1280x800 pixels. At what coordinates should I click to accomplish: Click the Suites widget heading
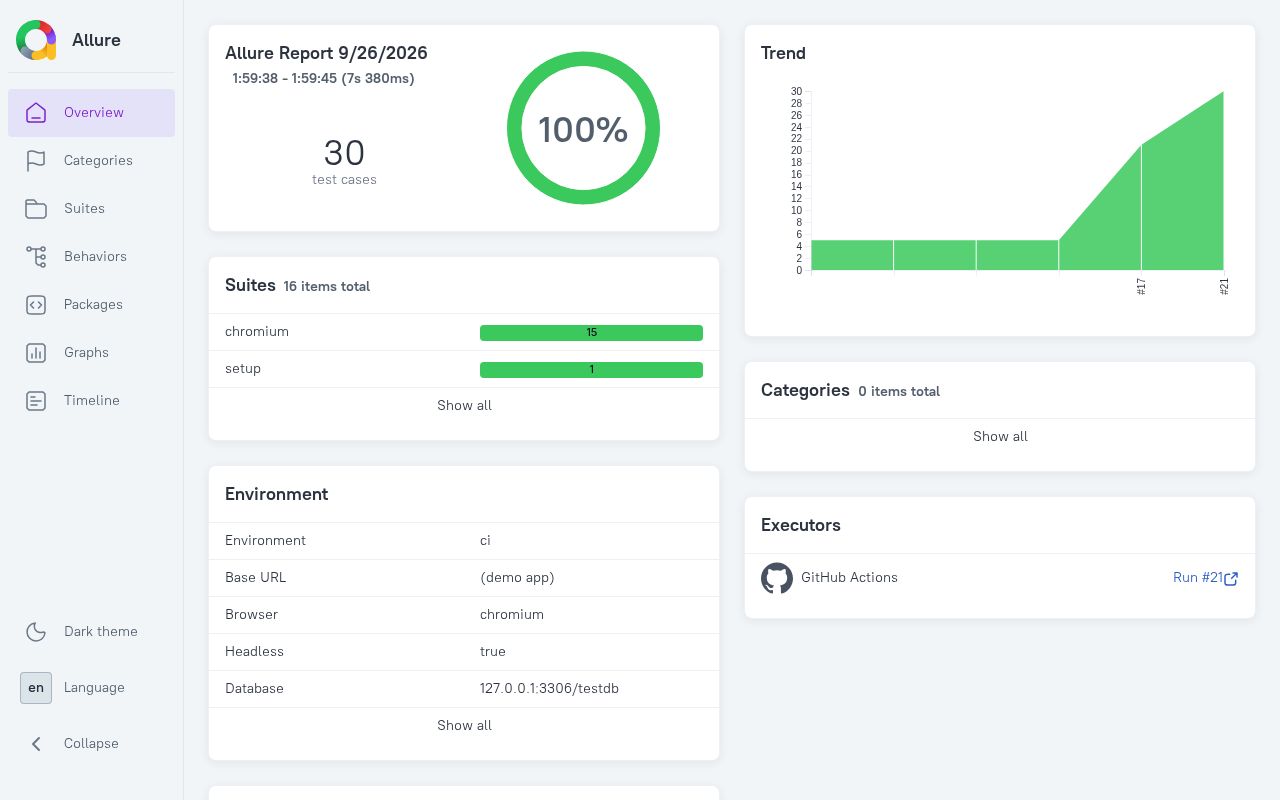pos(250,285)
